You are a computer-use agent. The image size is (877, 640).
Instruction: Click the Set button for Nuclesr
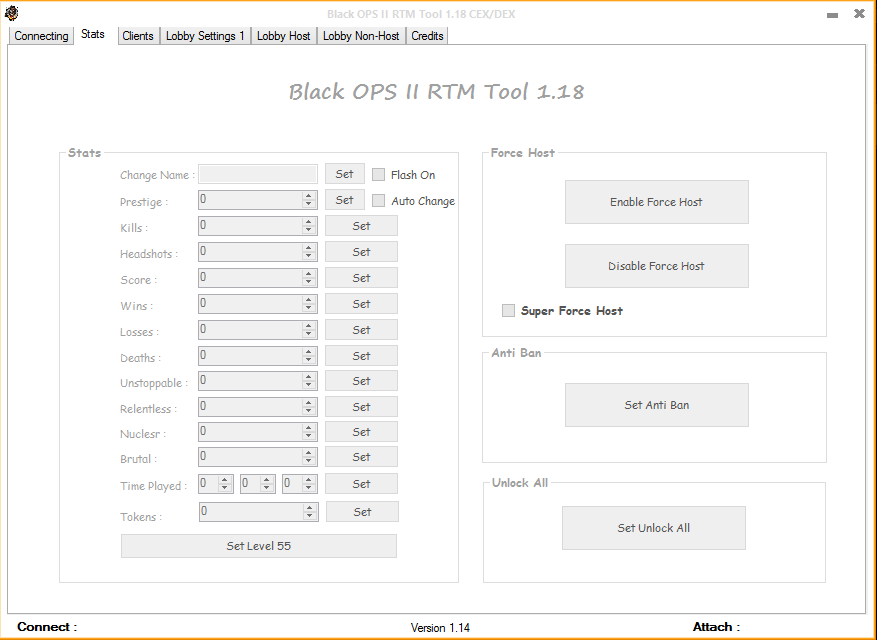coord(361,432)
